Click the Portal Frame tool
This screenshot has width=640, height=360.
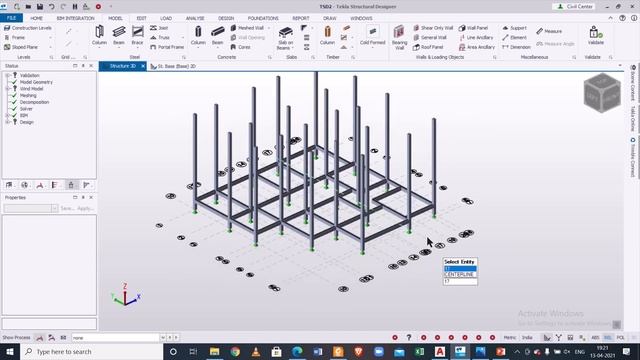(167, 47)
